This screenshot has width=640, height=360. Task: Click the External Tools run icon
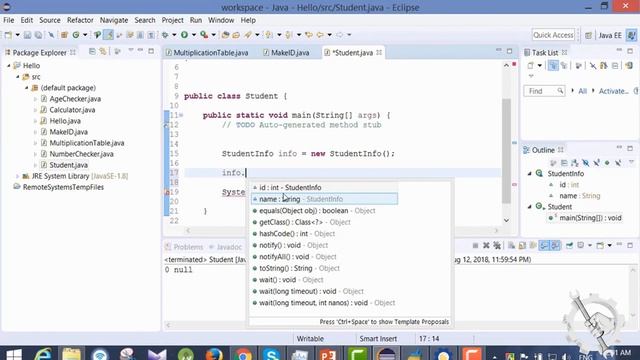(x=204, y=35)
